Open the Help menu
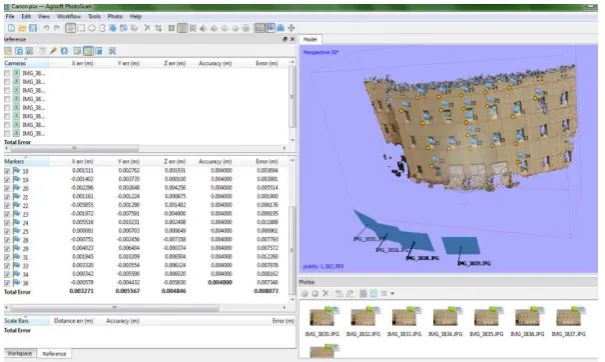605x362 pixels. pos(136,16)
